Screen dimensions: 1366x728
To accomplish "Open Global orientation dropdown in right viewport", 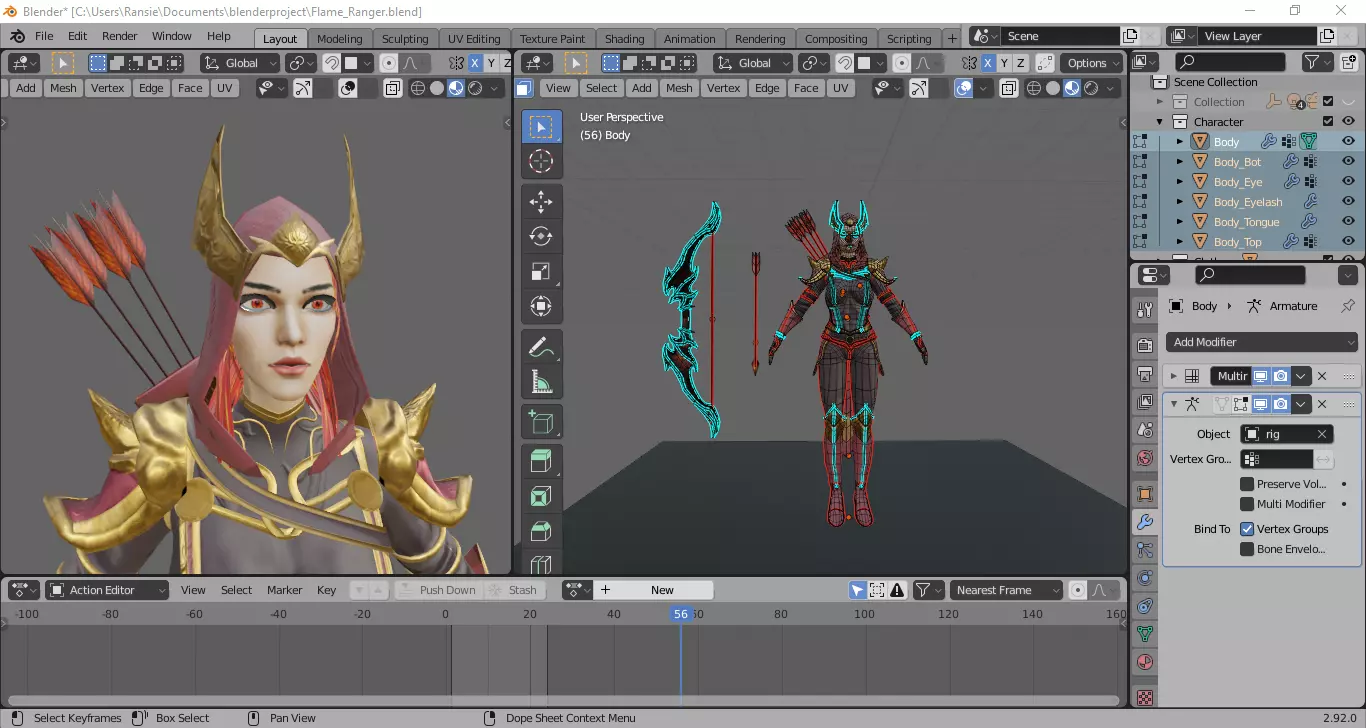I will coord(753,63).
